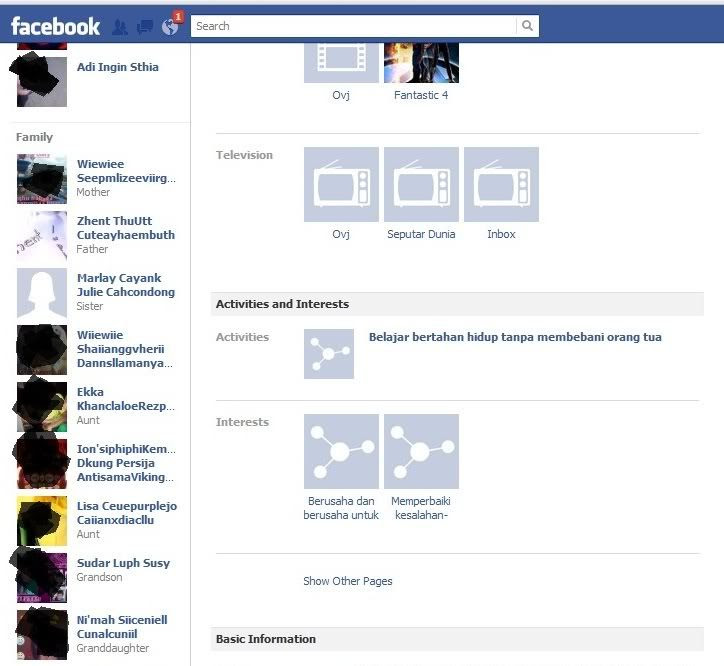Open the Ovj link under Television
Viewport: 724px width, 666px height.
coord(341,234)
